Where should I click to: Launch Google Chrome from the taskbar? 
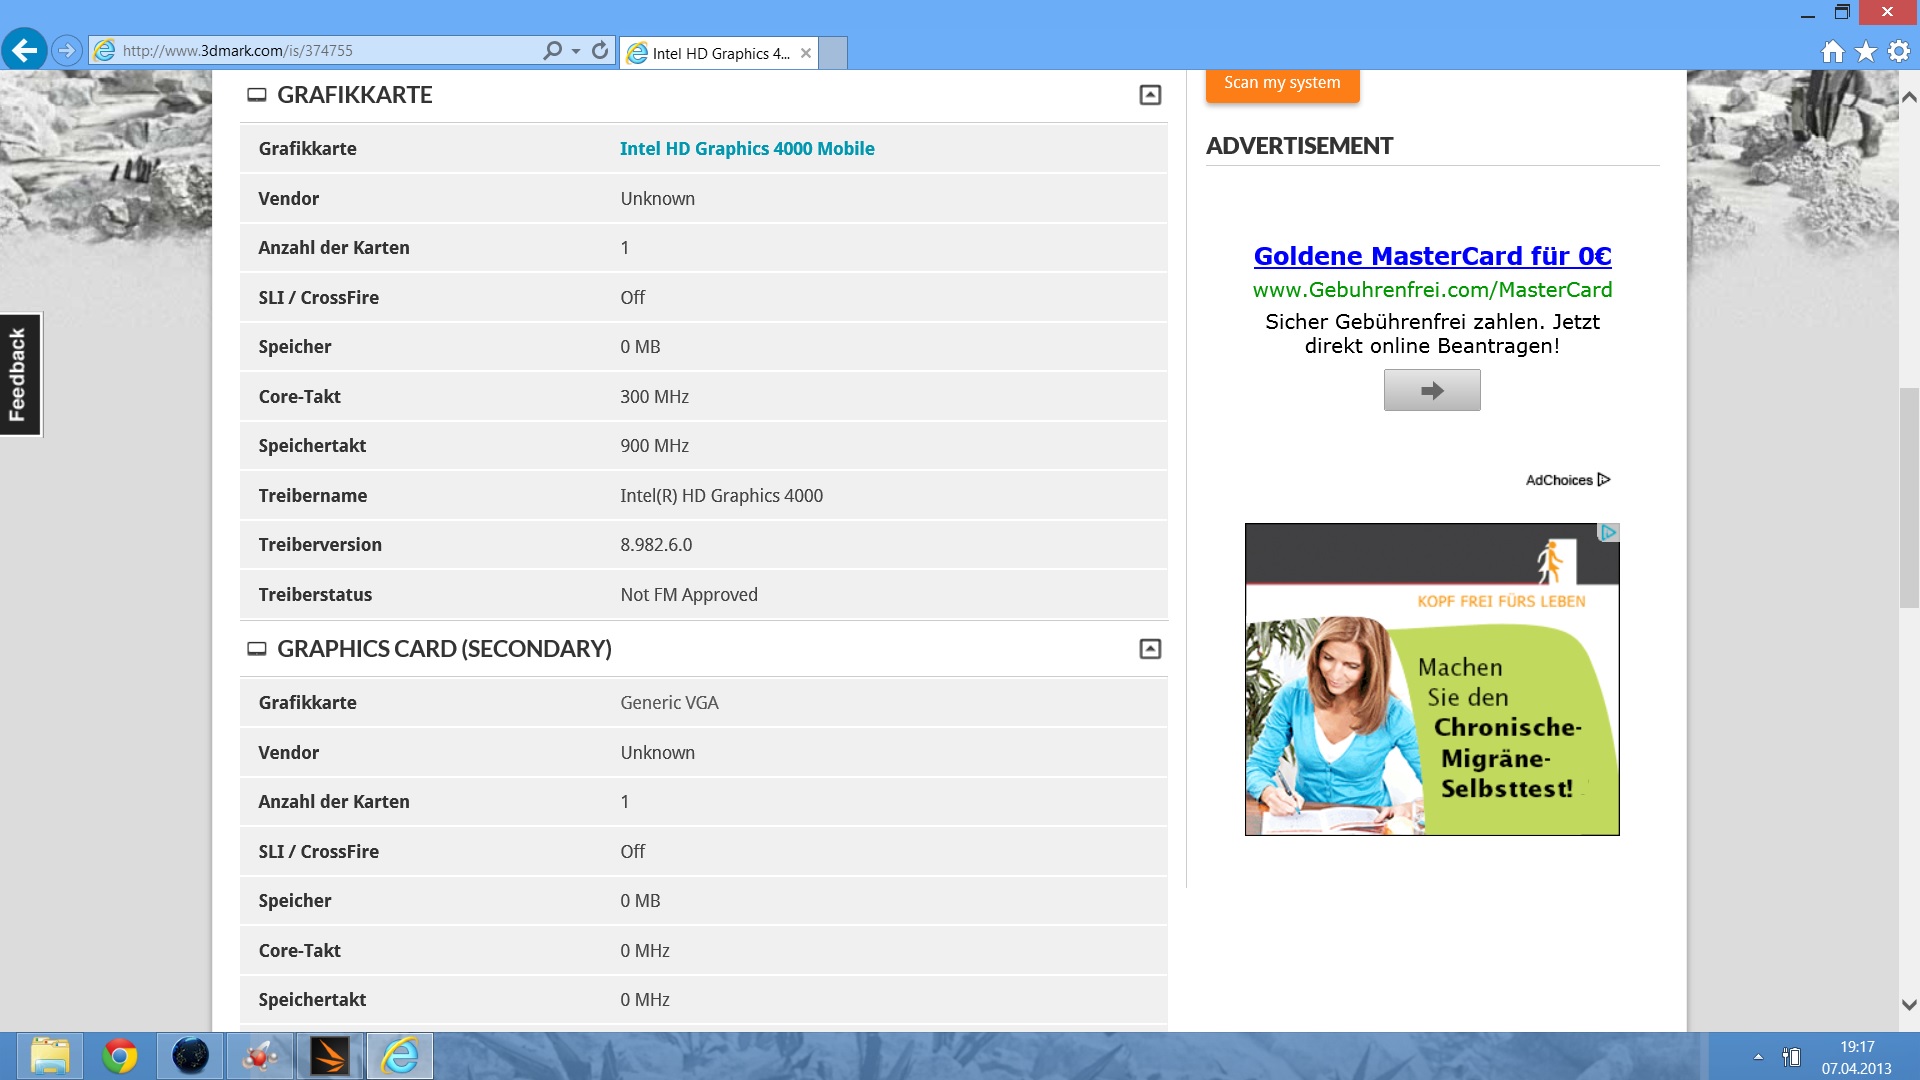120,1056
